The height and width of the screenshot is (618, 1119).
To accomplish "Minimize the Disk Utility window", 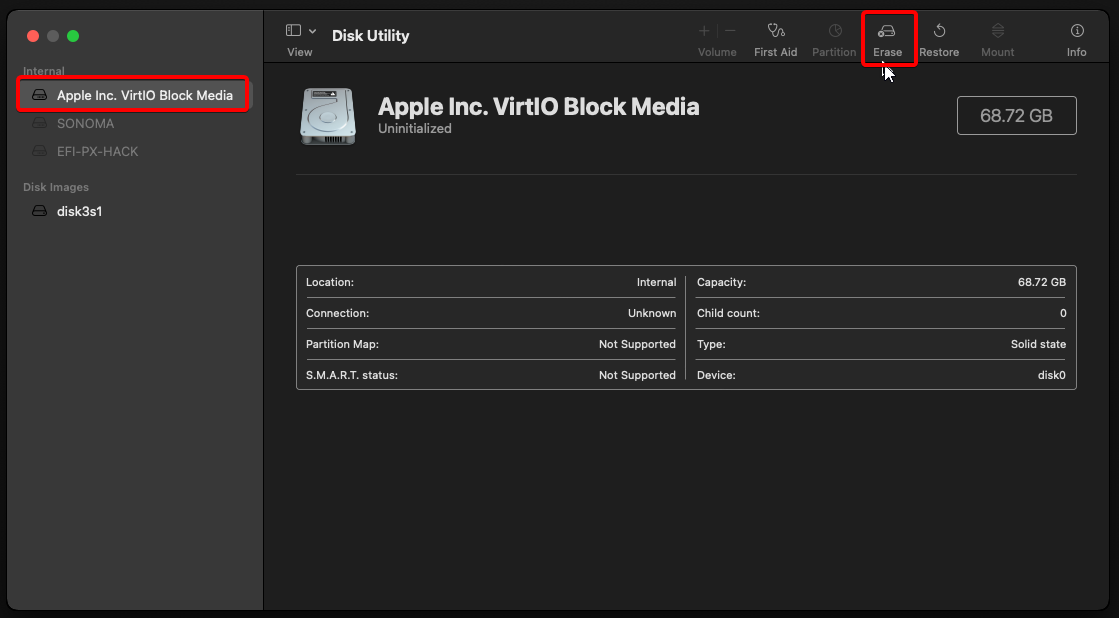I will (53, 36).
